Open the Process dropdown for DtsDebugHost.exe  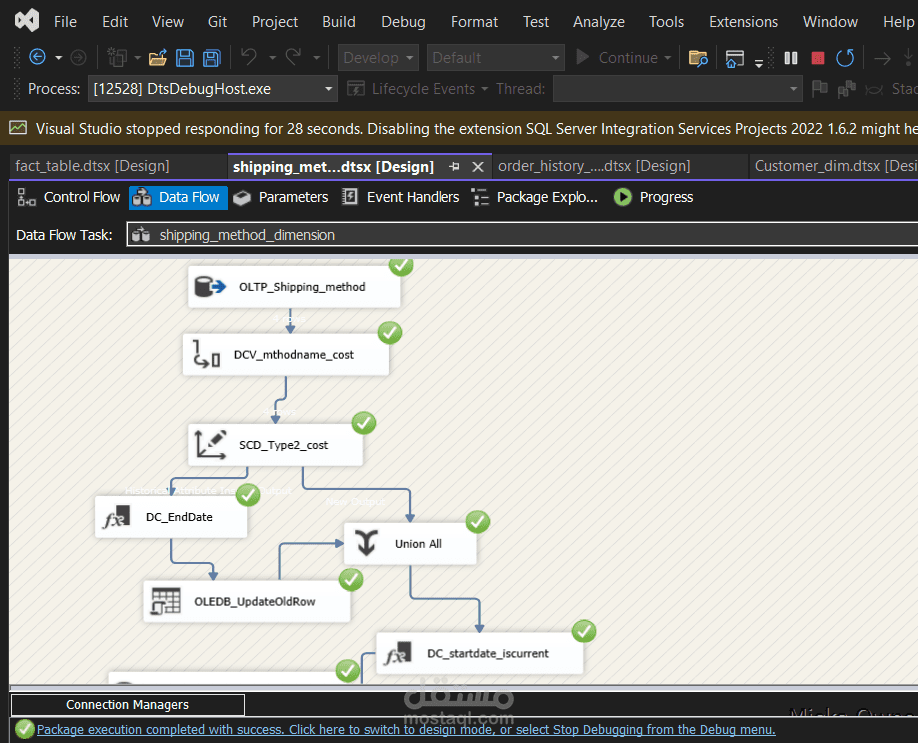point(329,89)
